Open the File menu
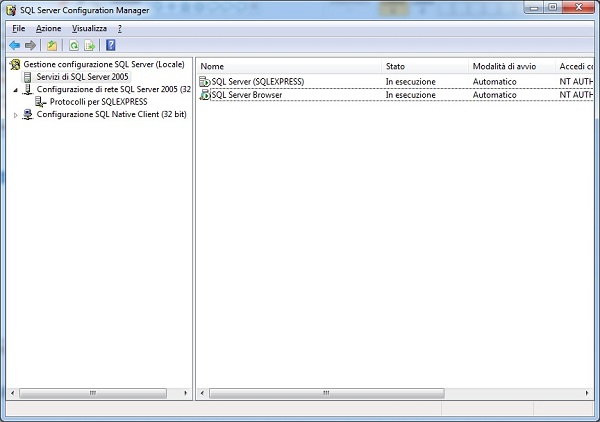This screenshot has width=600, height=422. [x=18, y=28]
